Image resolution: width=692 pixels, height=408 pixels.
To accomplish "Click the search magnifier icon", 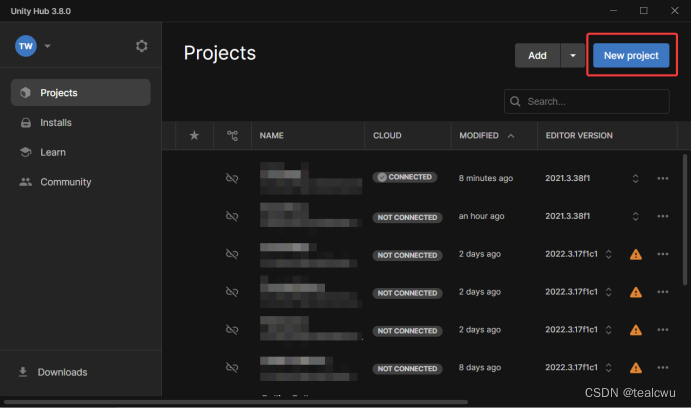I will 515,102.
